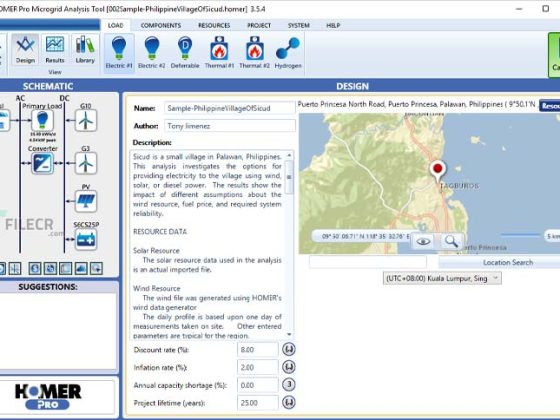Viewport: 560px width, 420px height.
Task: Switch to the PROJECT ribbon tab
Action: [259, 25]
